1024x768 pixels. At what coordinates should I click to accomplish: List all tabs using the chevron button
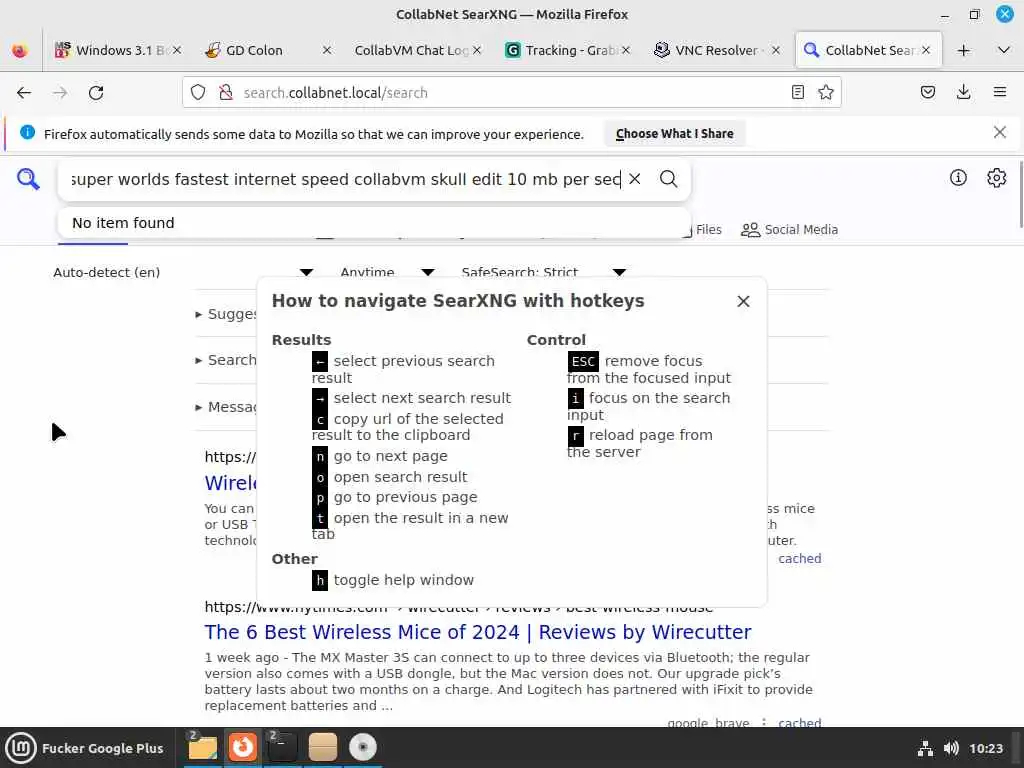(1004, 50)
